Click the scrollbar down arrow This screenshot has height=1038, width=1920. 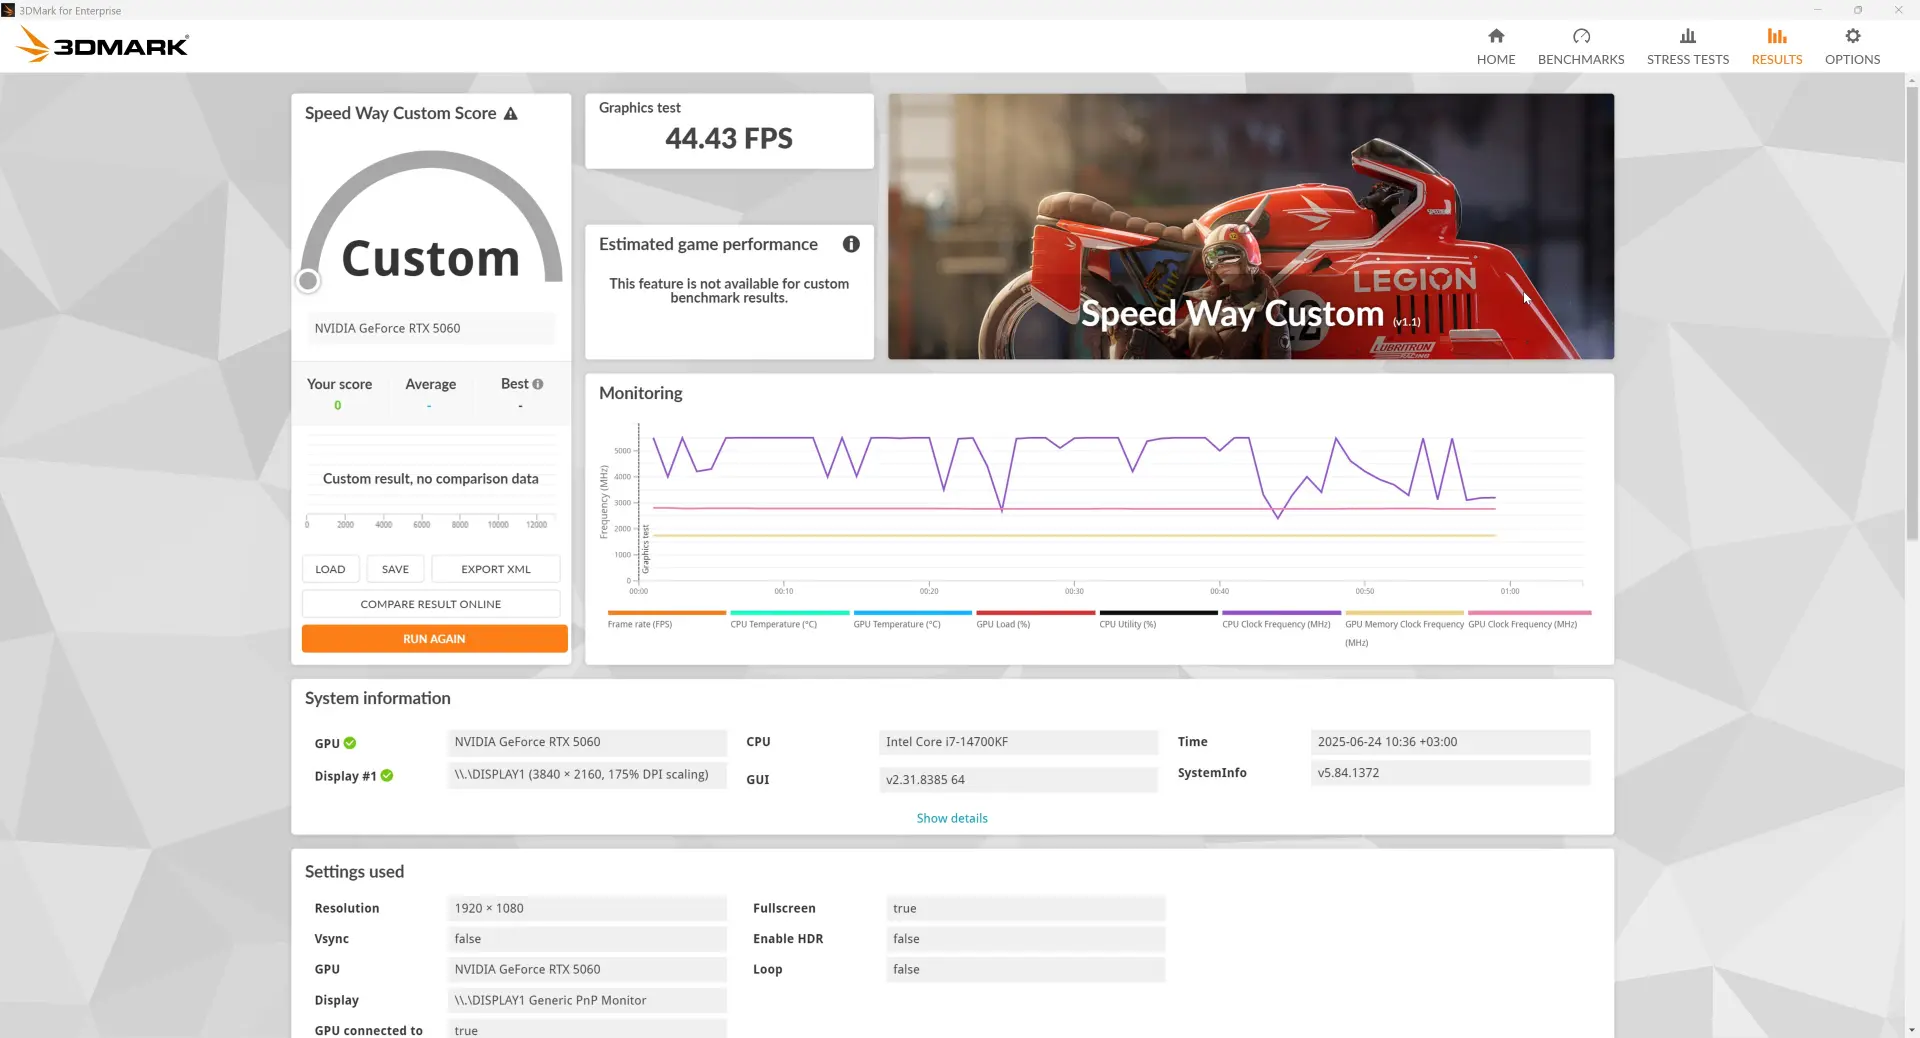[x=1911, y=1029]
